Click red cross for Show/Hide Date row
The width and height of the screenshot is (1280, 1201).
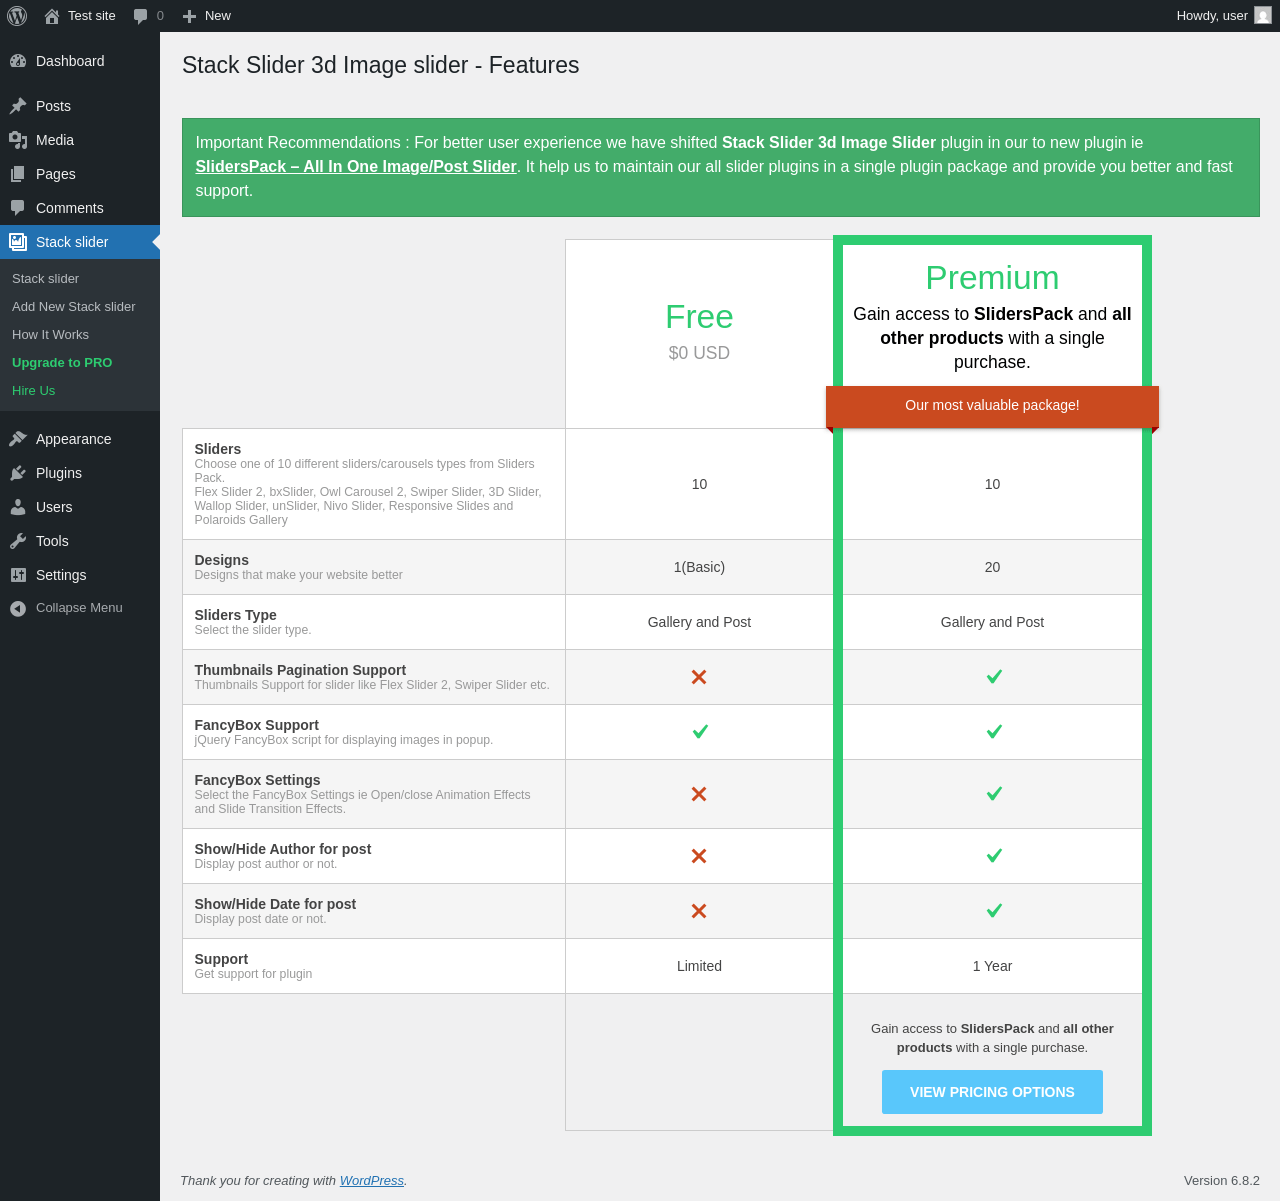click(x=699, y=911)
